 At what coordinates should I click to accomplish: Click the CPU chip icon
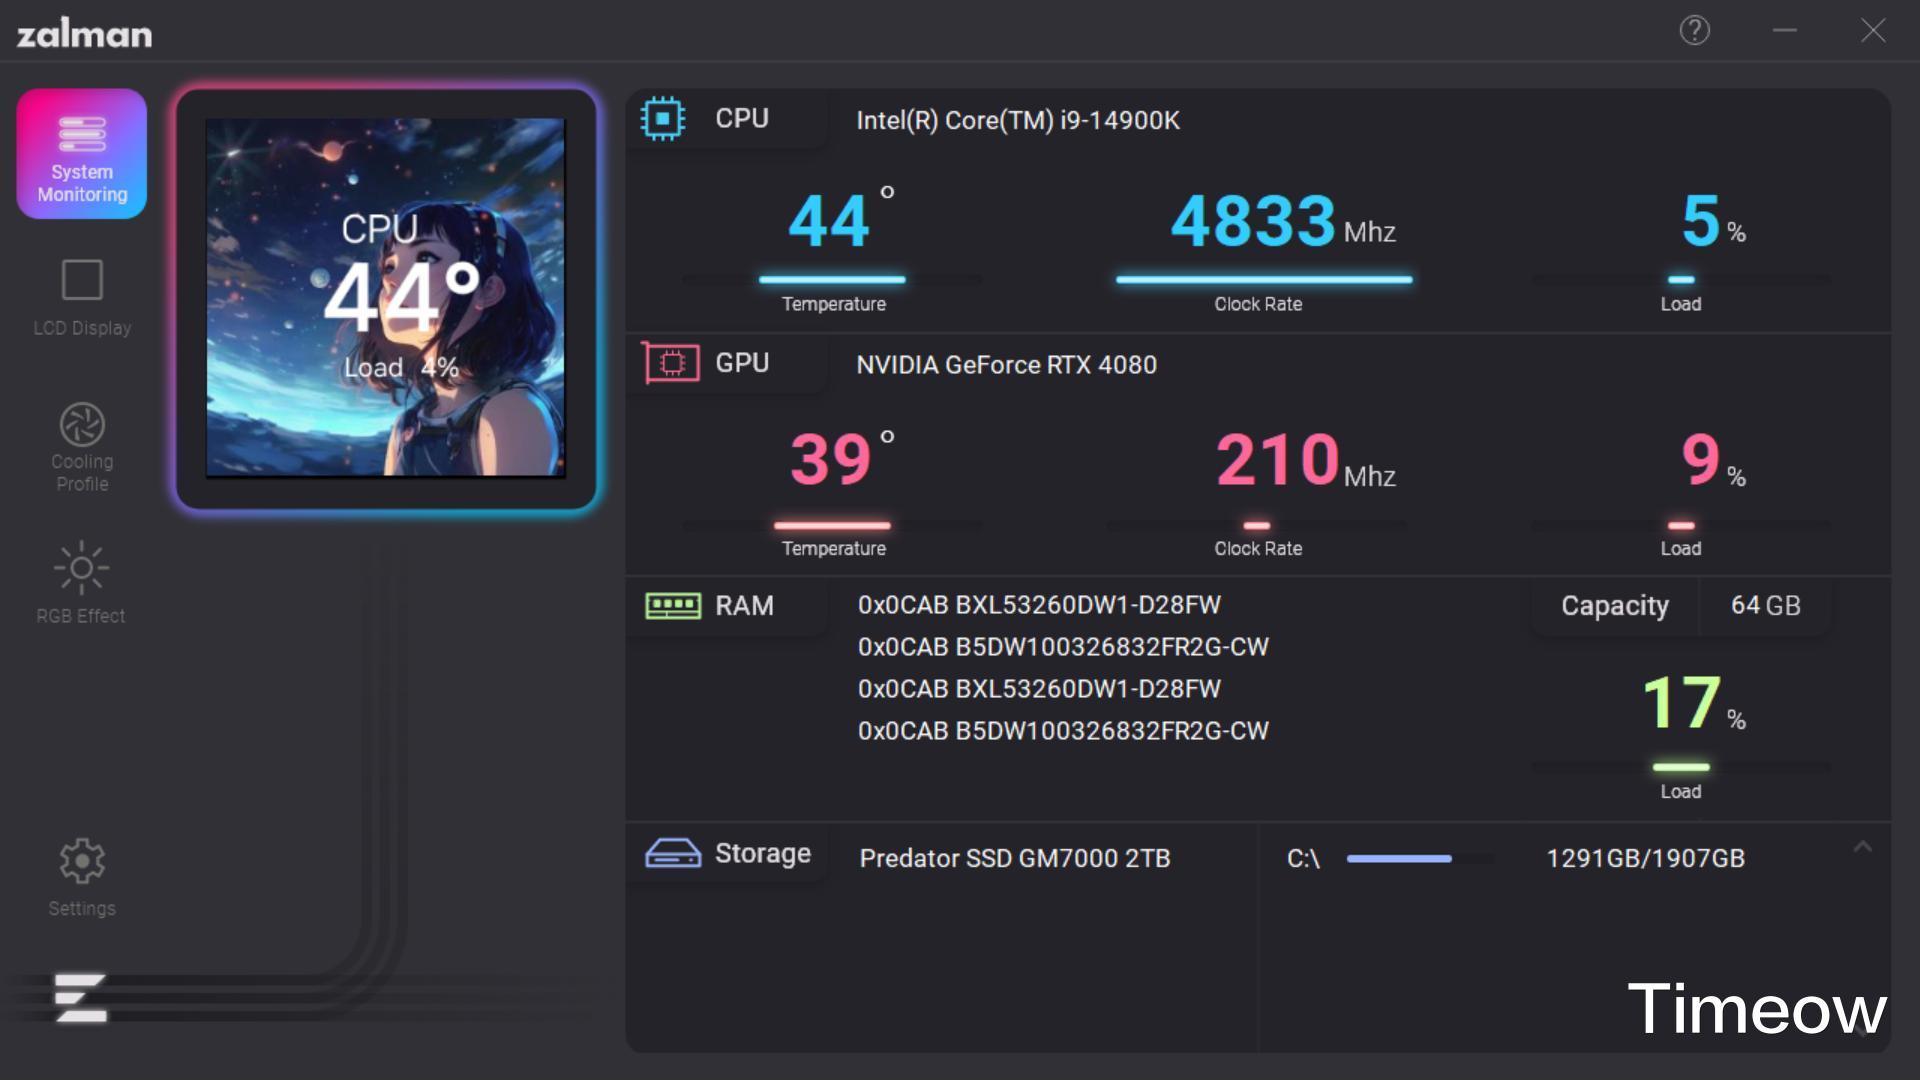pos(662,119)
